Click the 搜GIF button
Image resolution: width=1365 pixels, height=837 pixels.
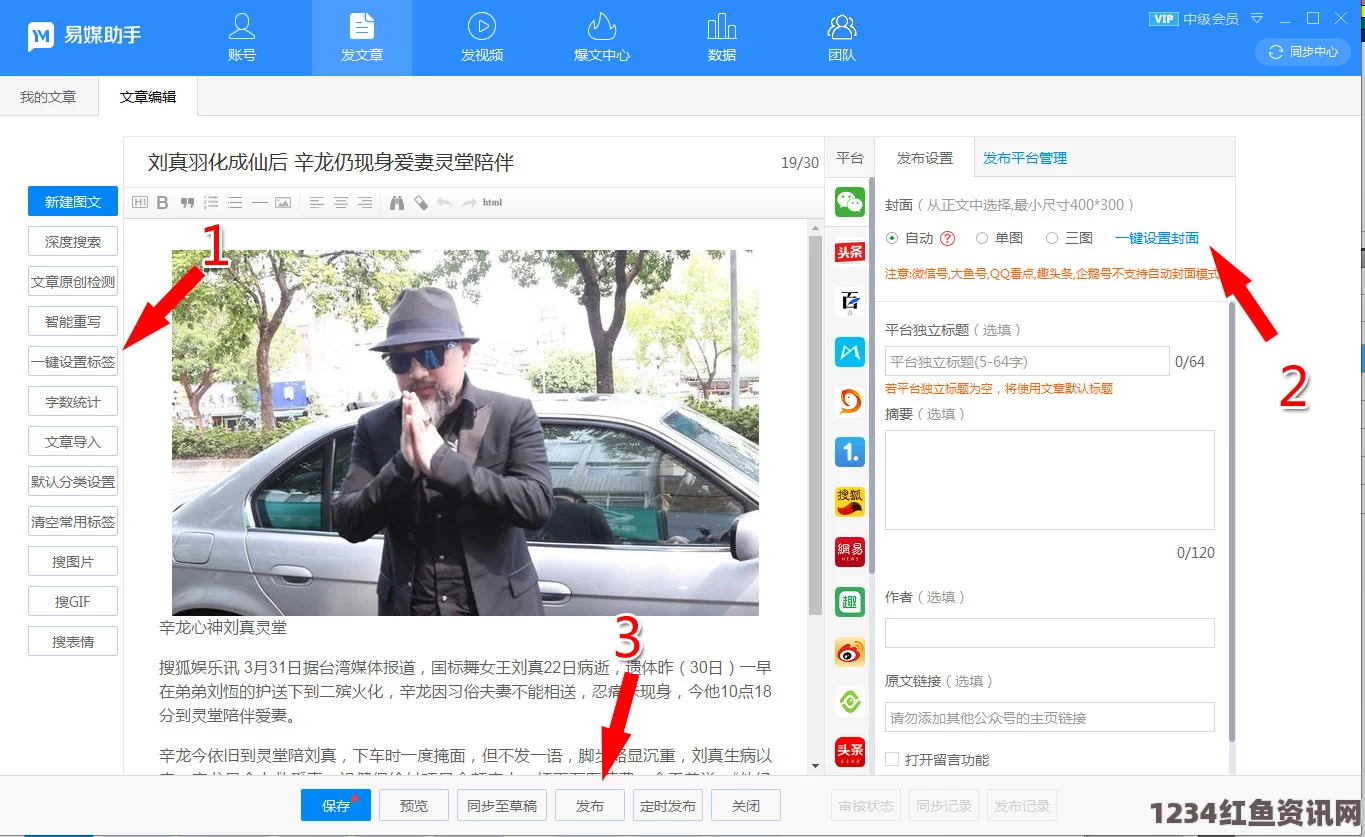coord(73,601)
